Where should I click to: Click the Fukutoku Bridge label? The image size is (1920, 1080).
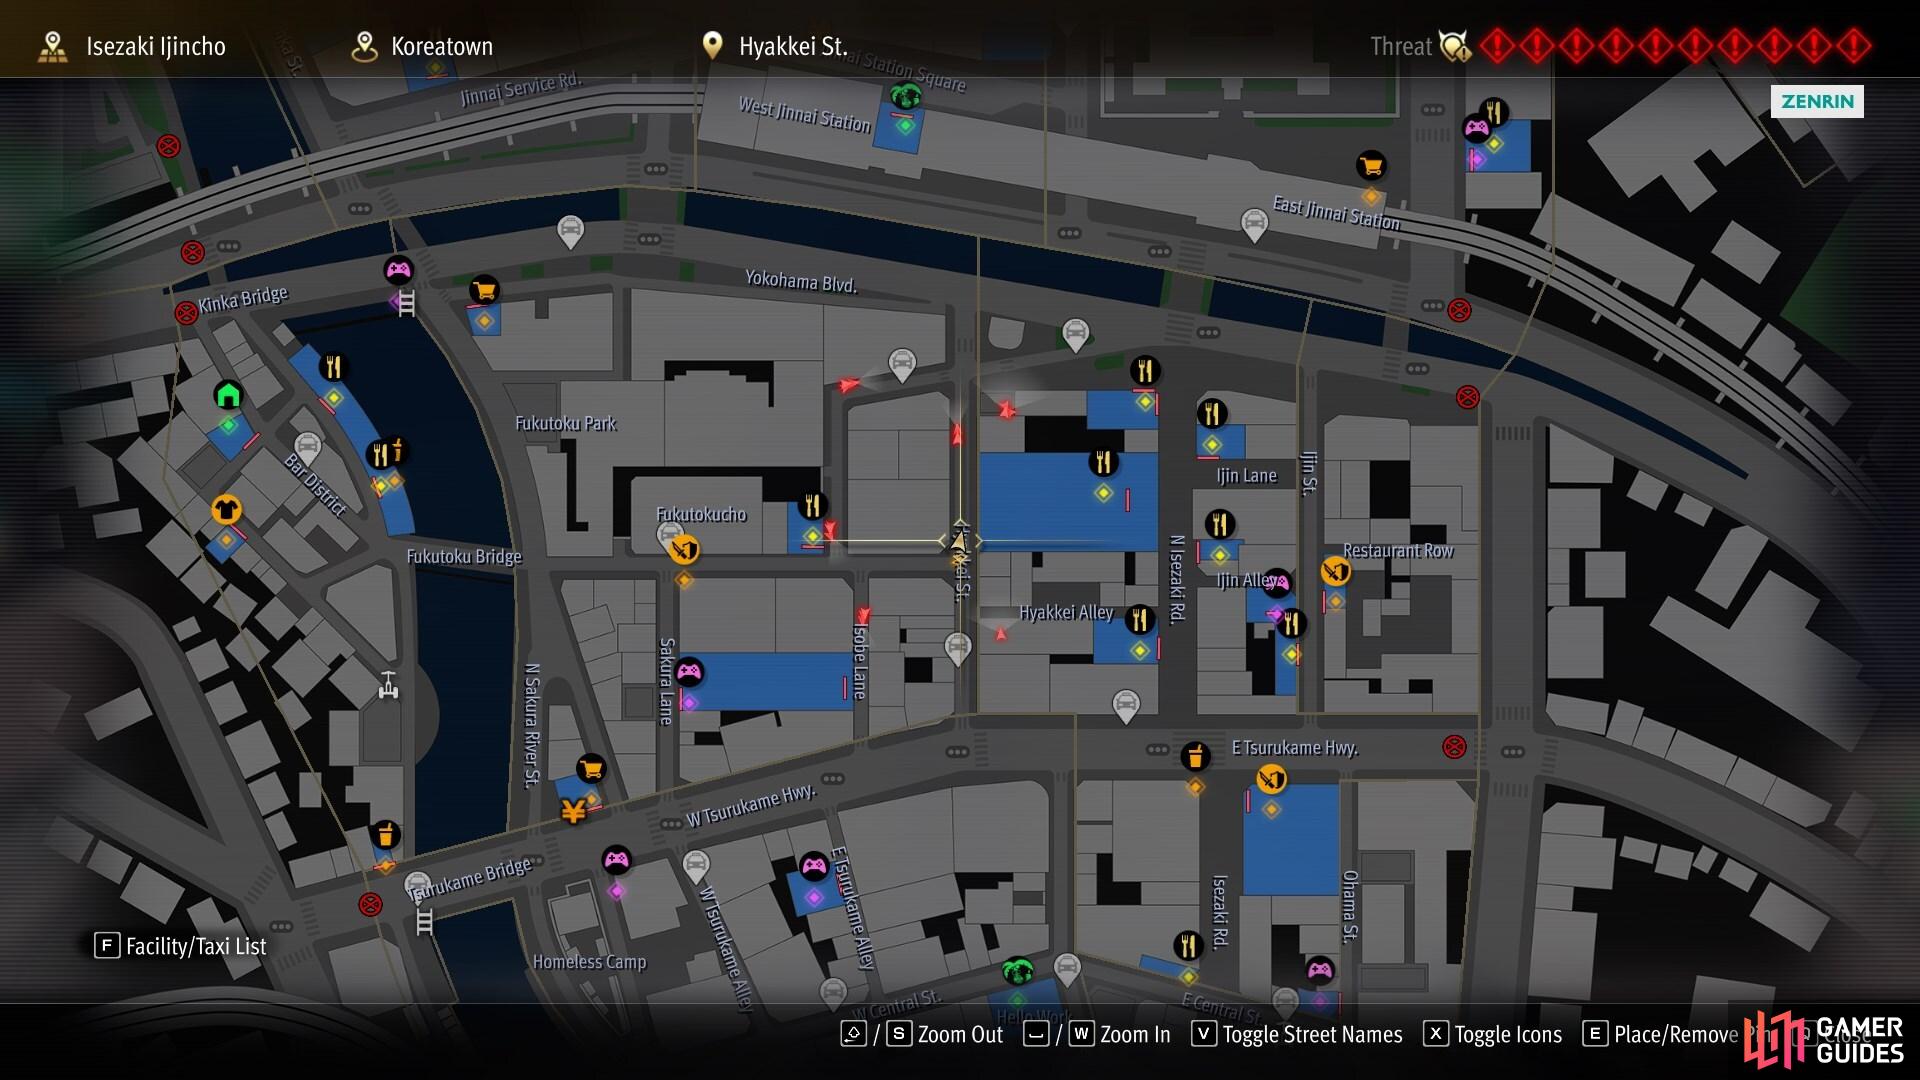coord(464,556)
